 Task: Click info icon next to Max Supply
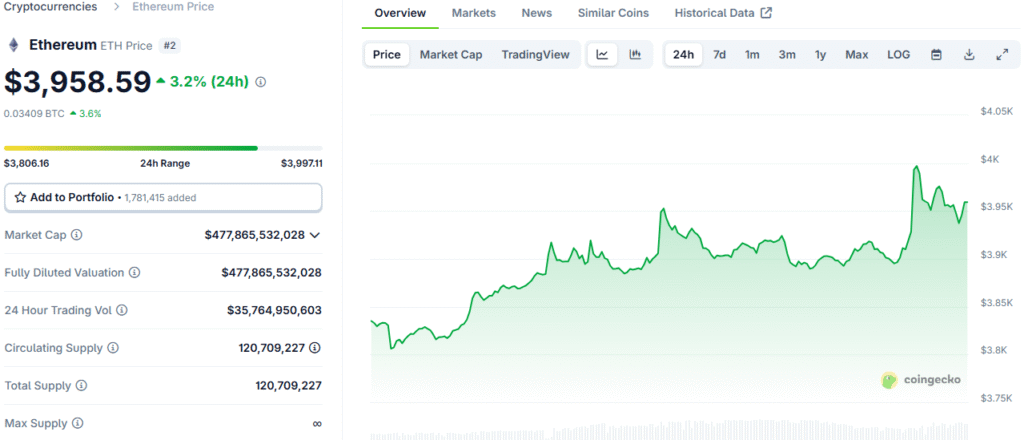(x=78, y=424)
